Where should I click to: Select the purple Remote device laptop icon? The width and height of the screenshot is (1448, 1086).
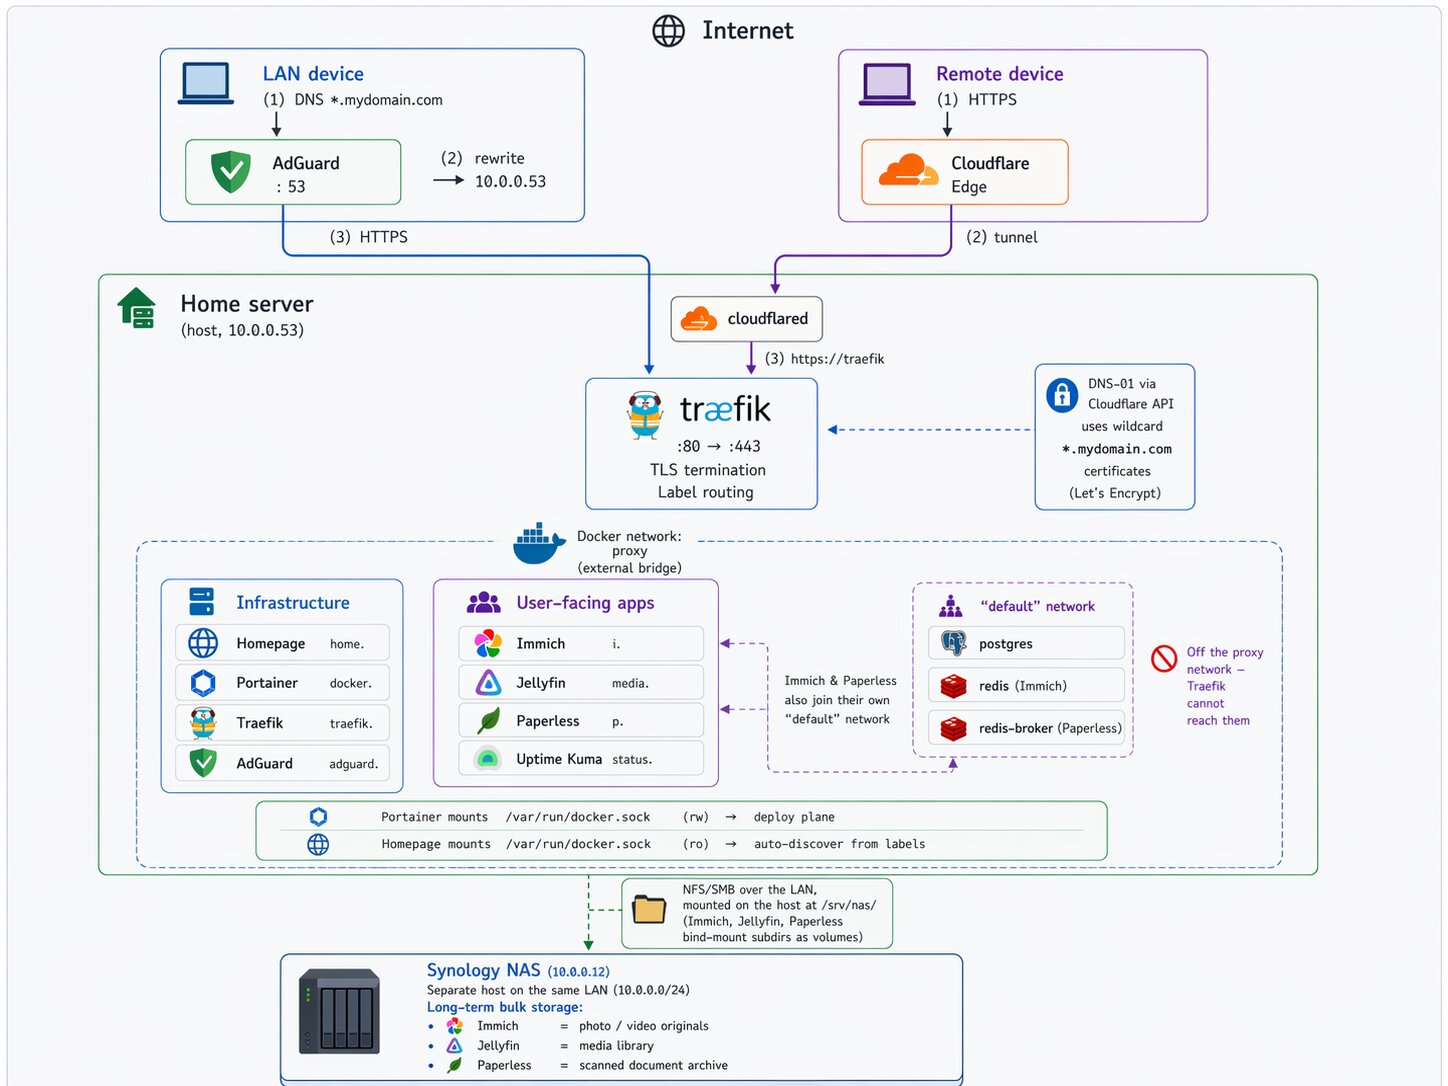[887, 84]
